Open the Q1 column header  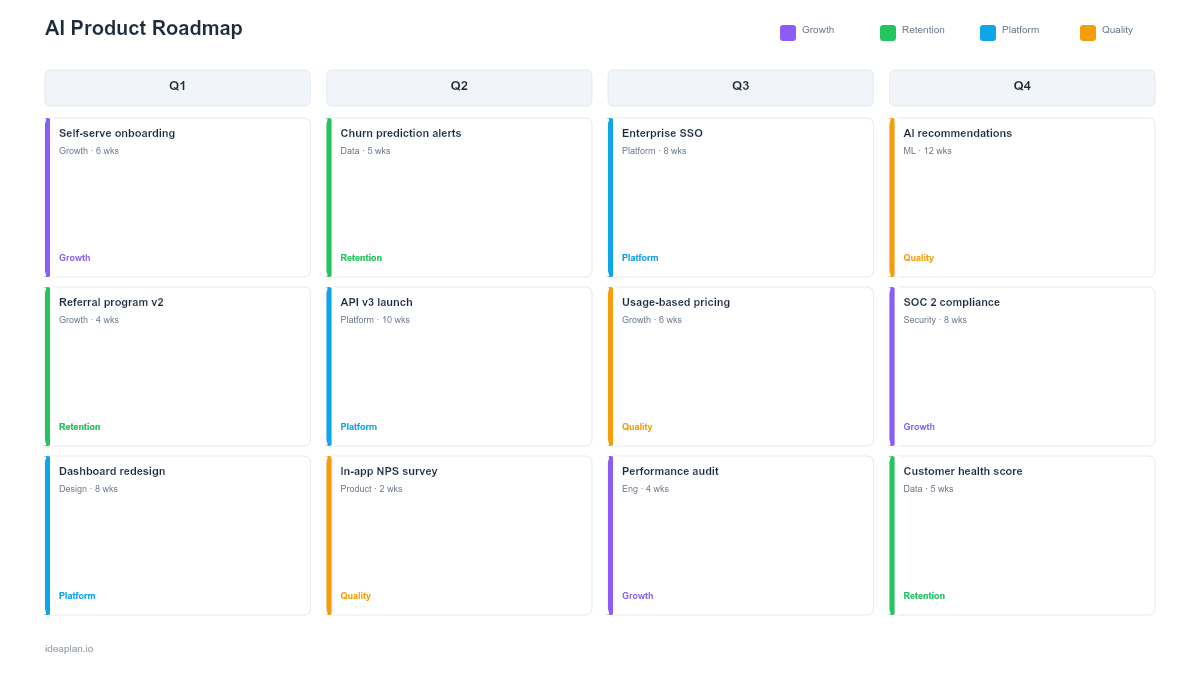point(177,87)
